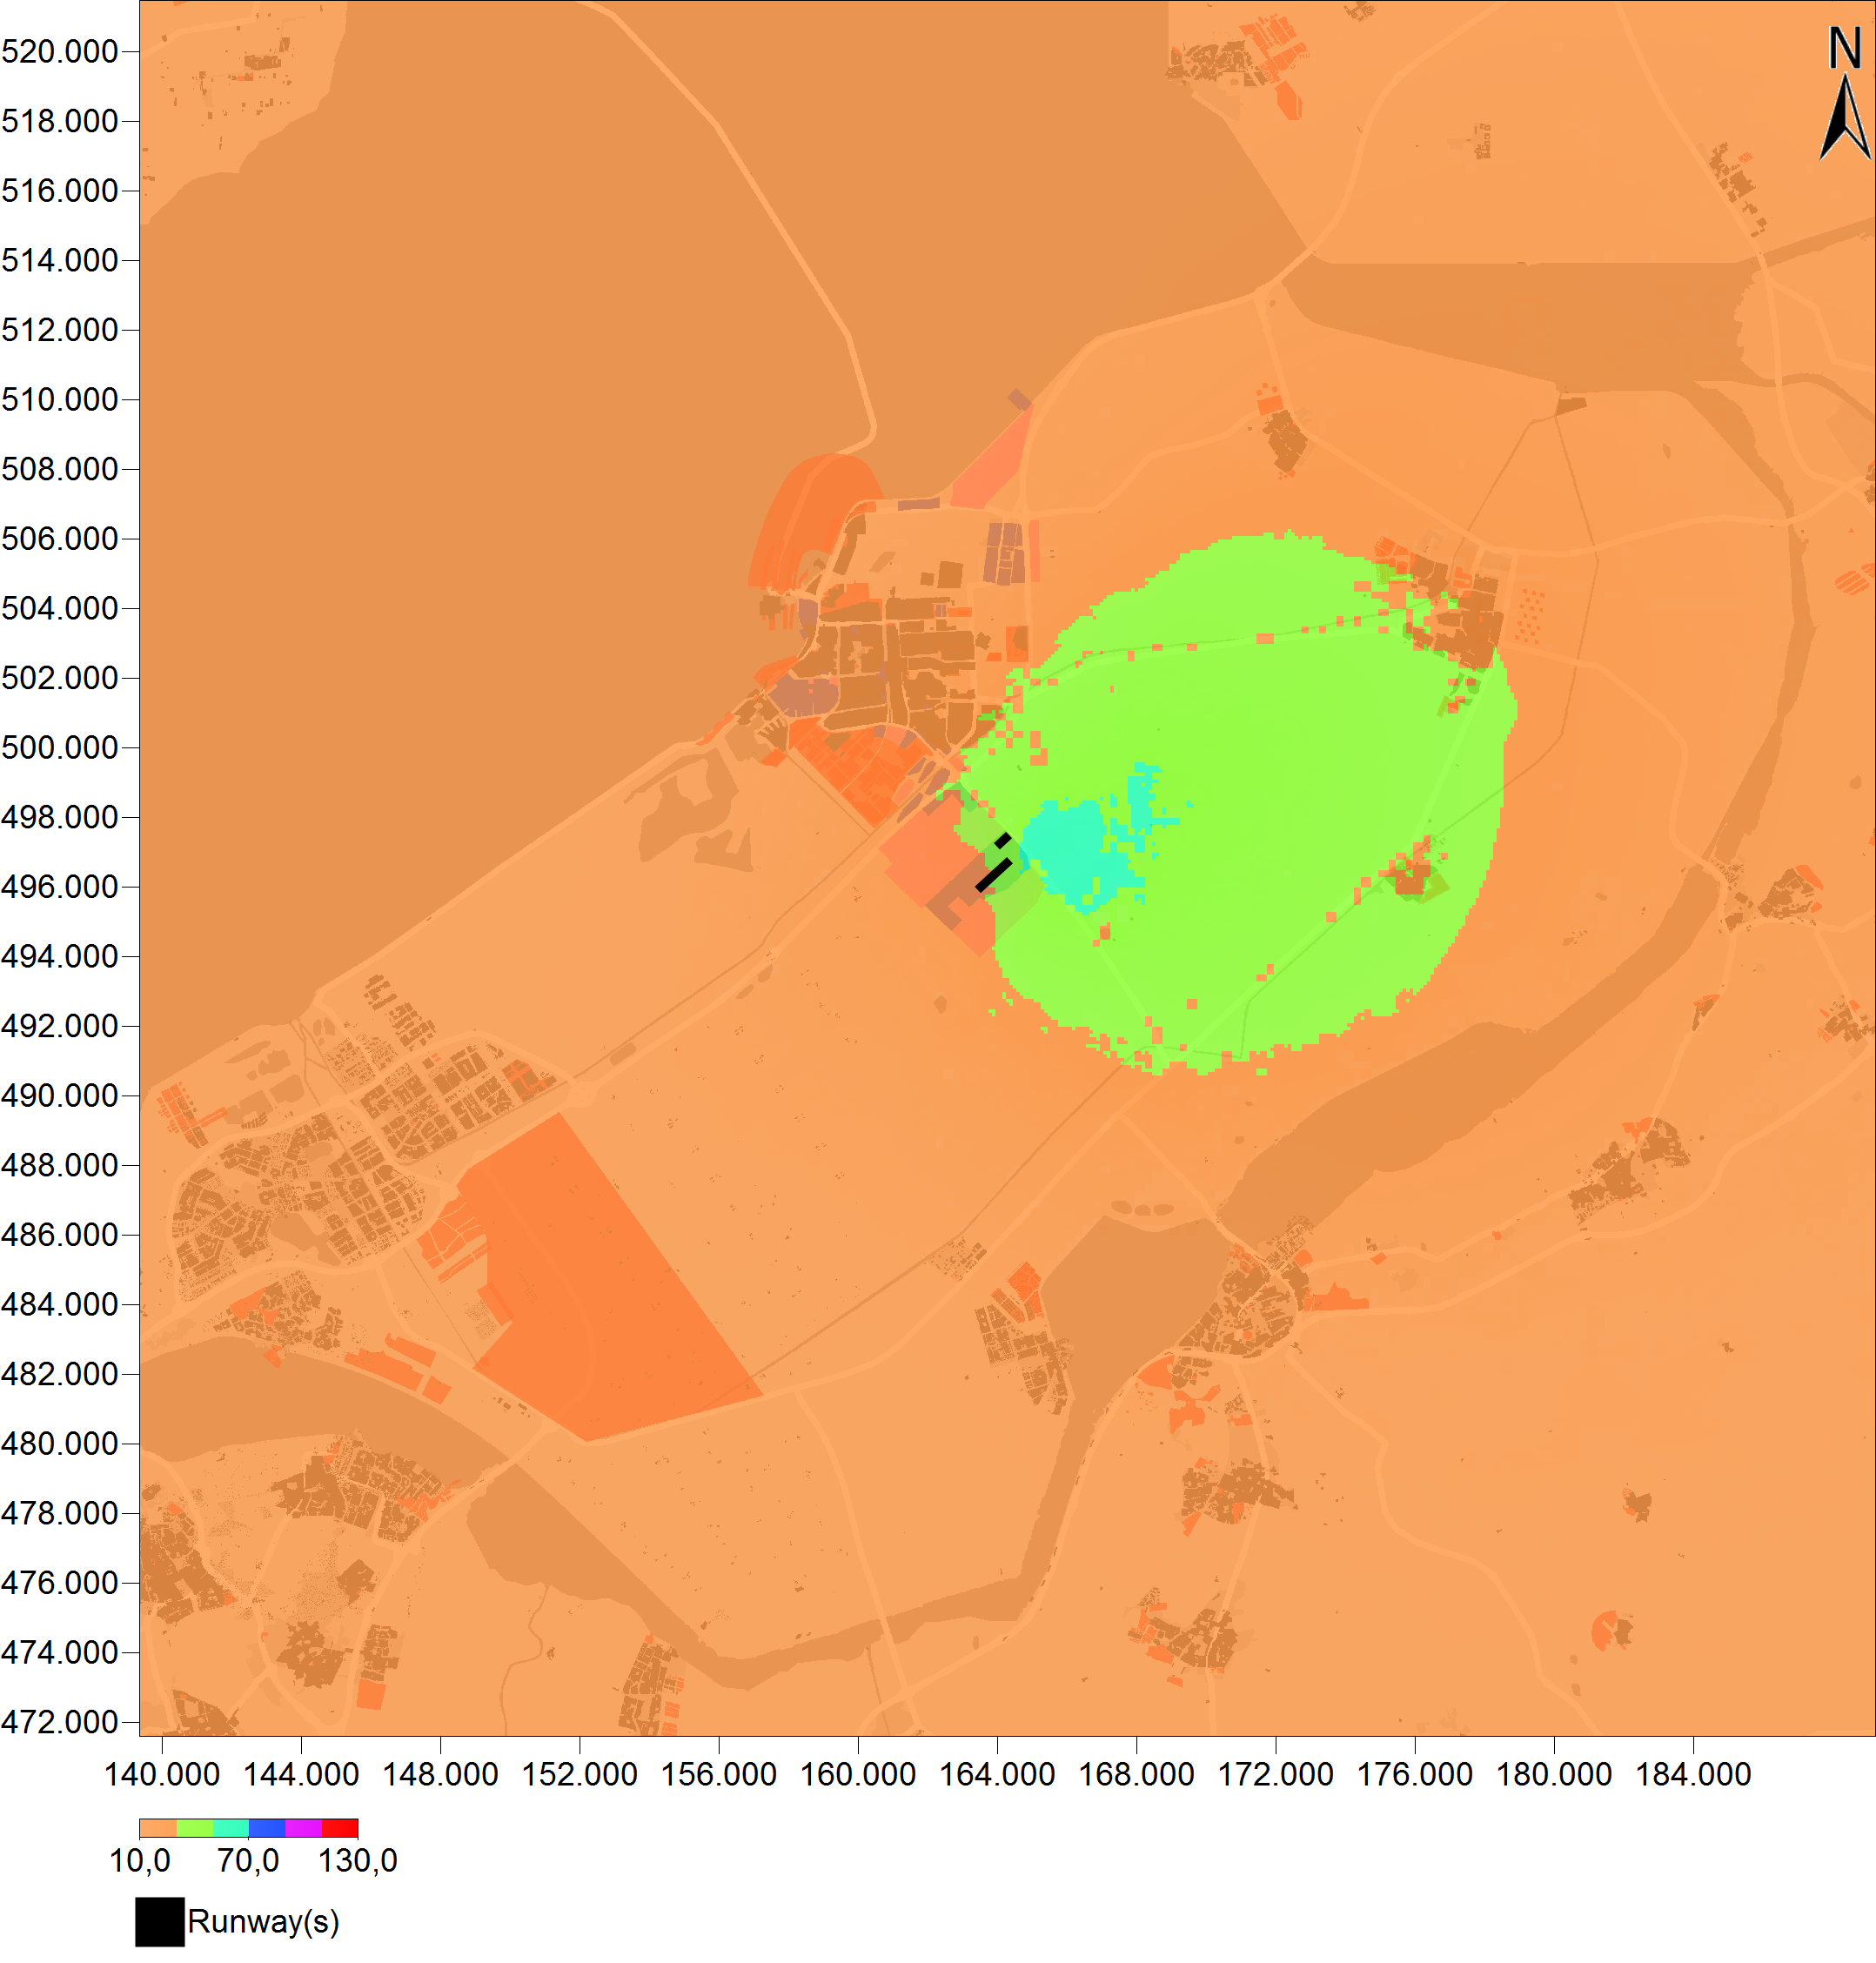Click the 498.000 y-axis label

pyautogui.click(x=60, y=817)
